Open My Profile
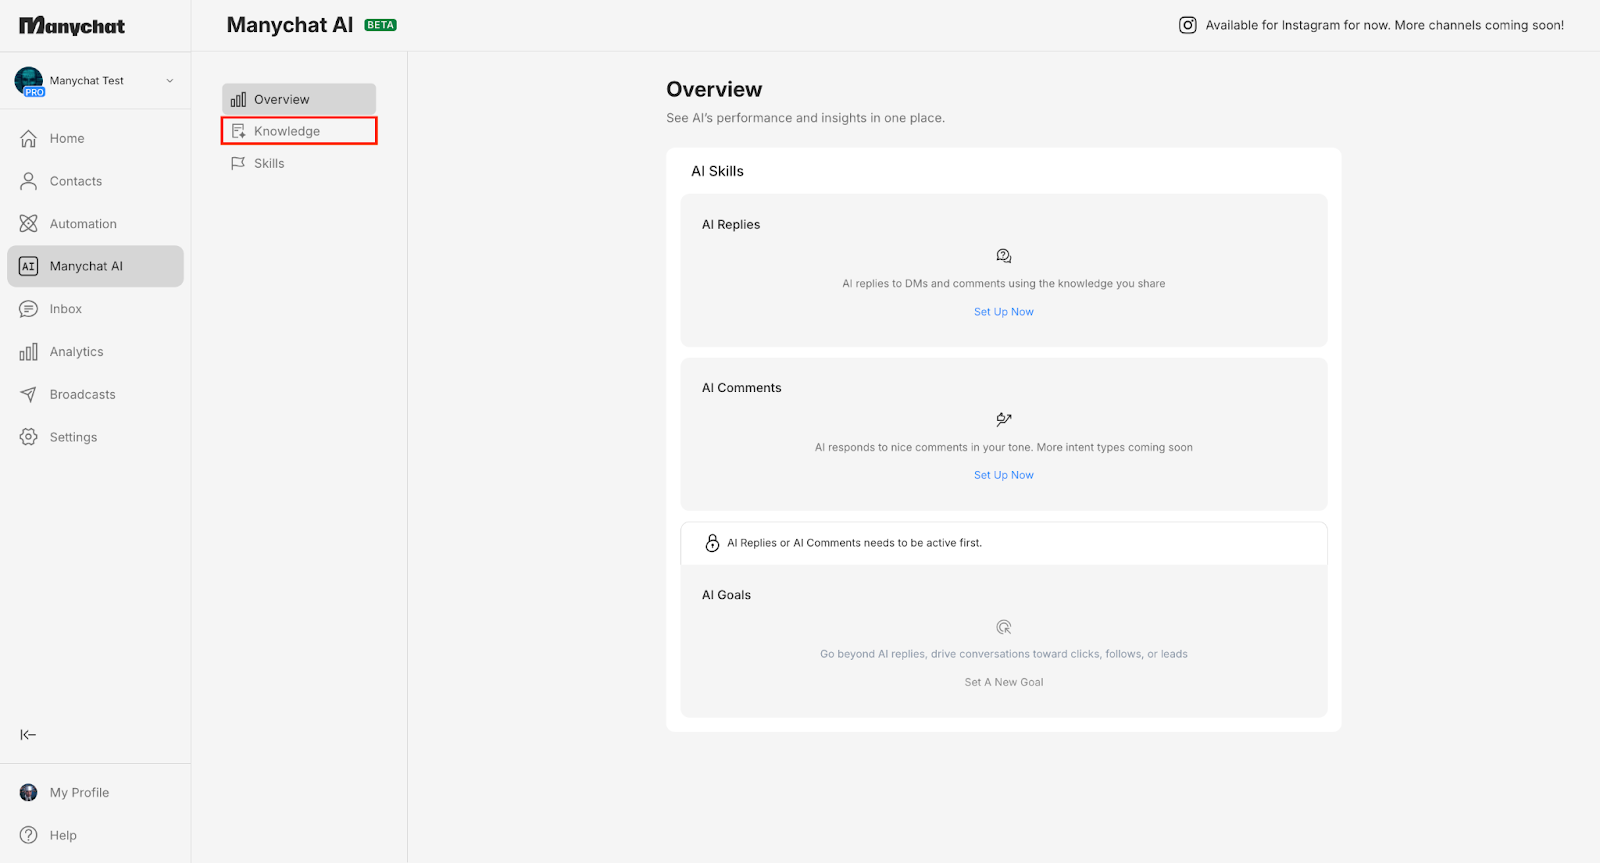1600x863 pixels. [79, 793]
